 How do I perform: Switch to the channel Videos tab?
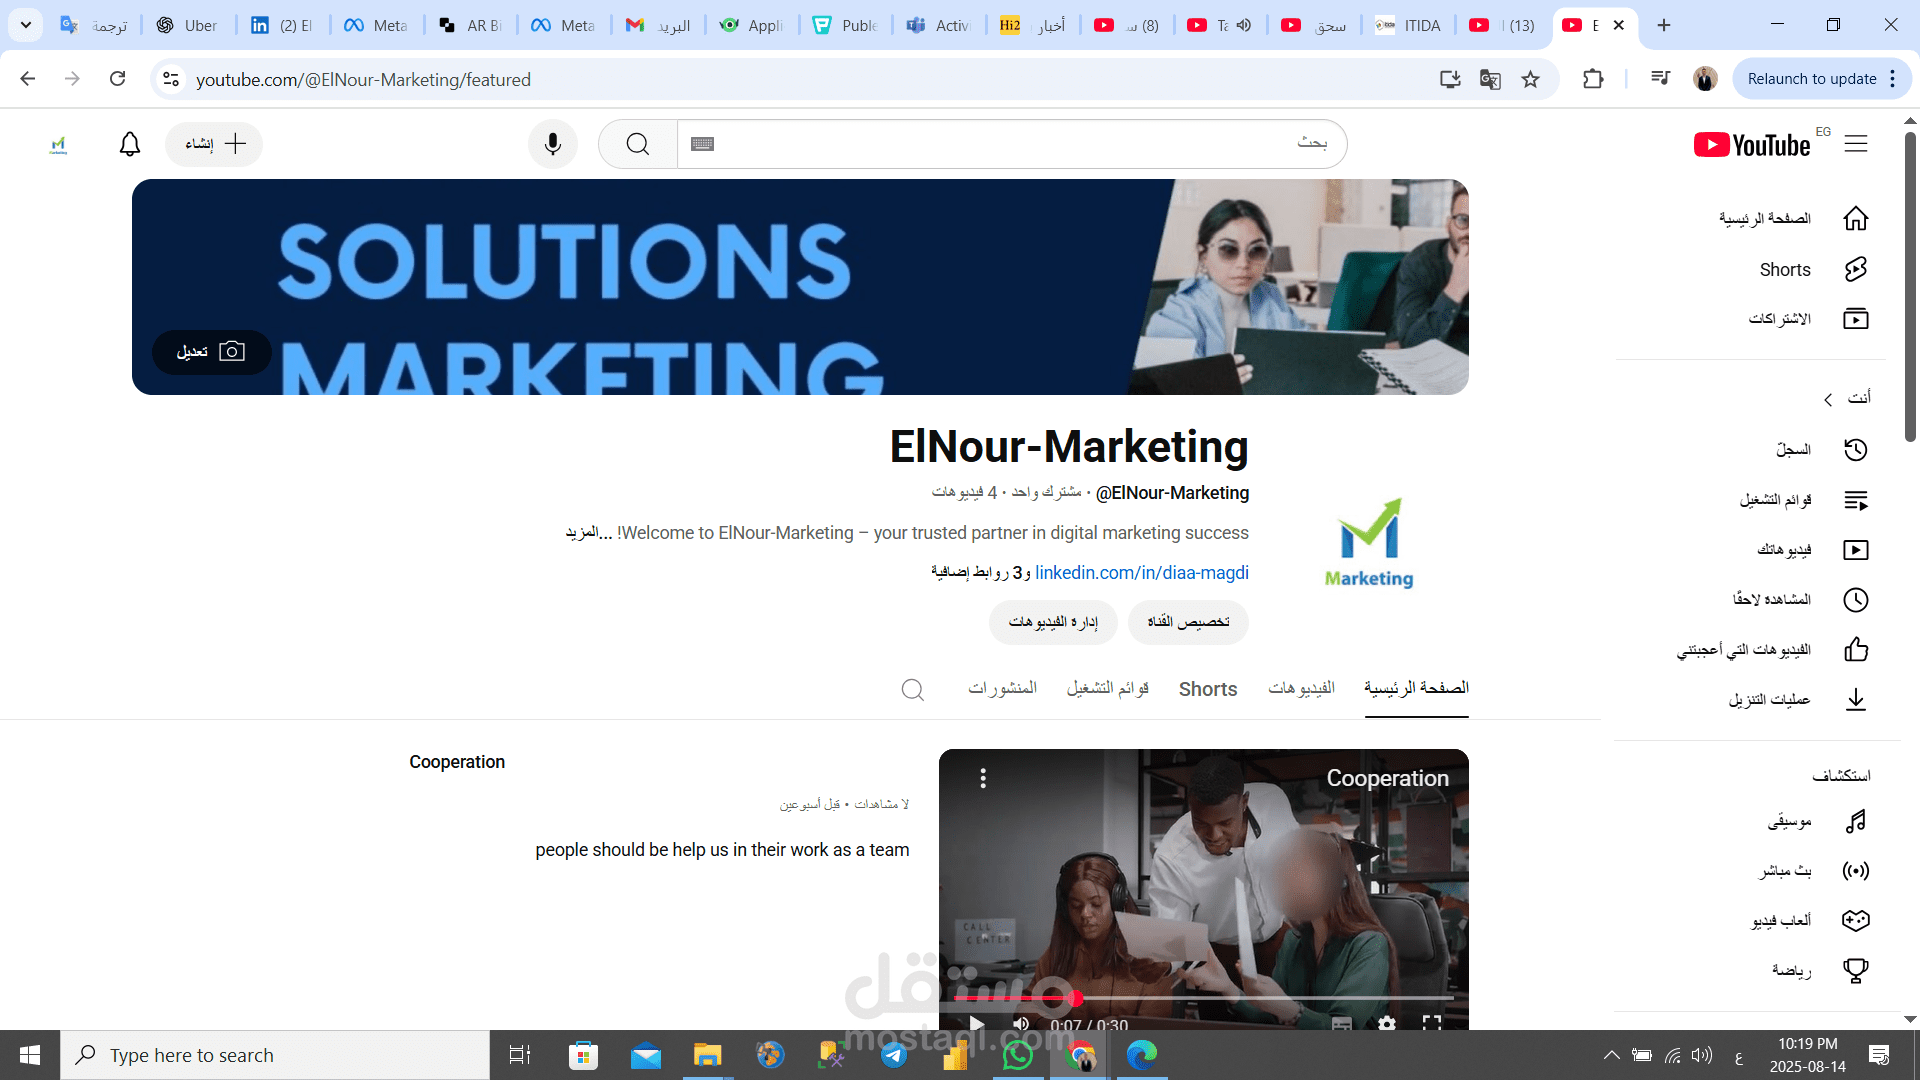coord(1302,688)
